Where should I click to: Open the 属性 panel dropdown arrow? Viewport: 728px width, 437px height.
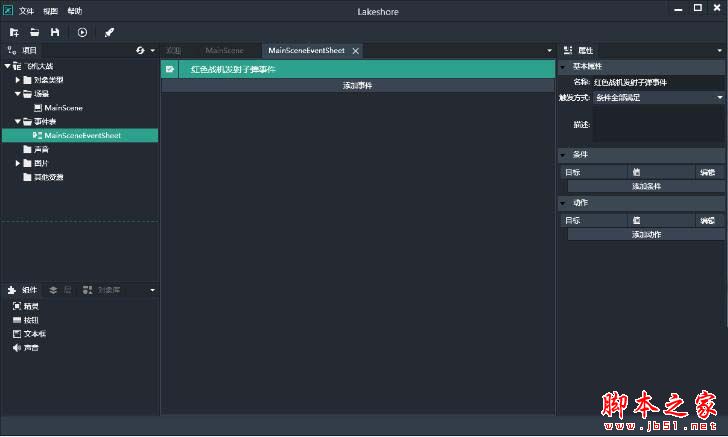coord(720,50)
